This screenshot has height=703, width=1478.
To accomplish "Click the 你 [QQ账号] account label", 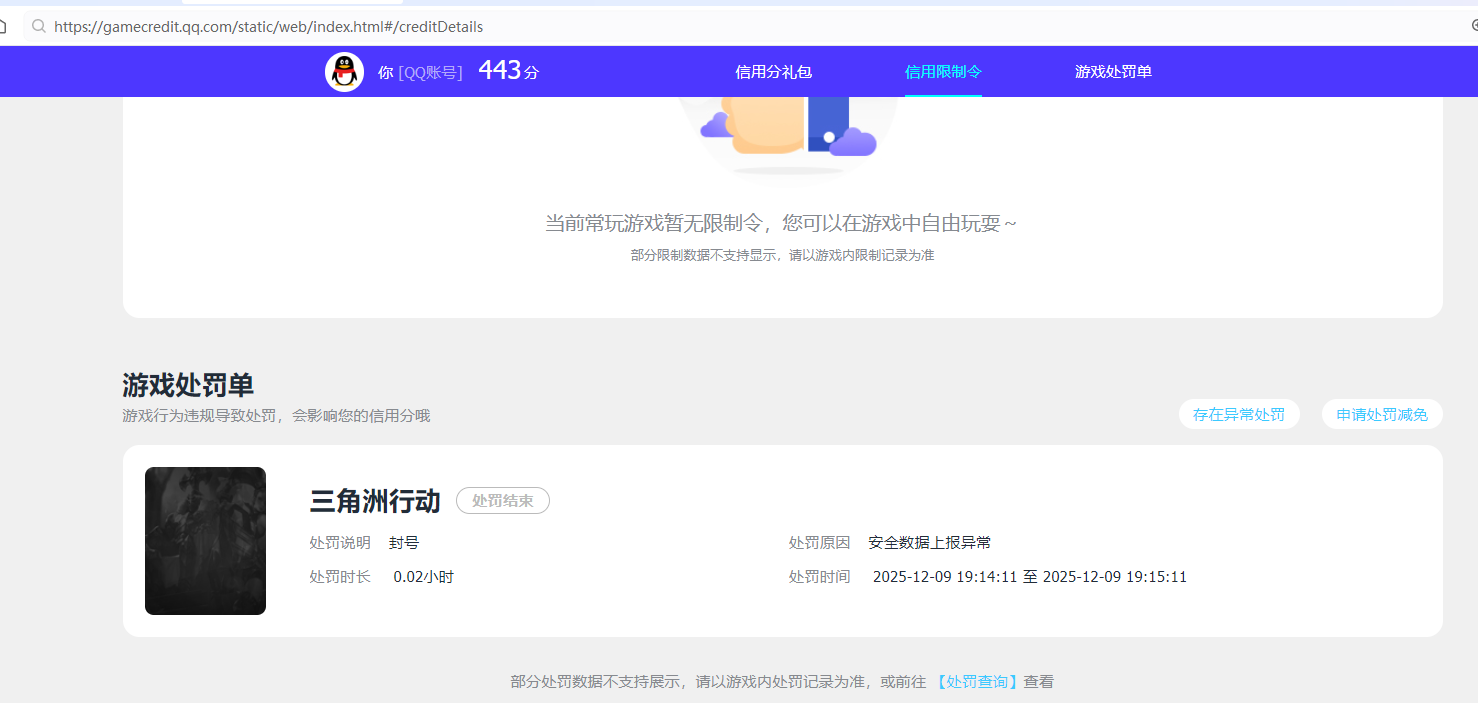I will (420, 71).
